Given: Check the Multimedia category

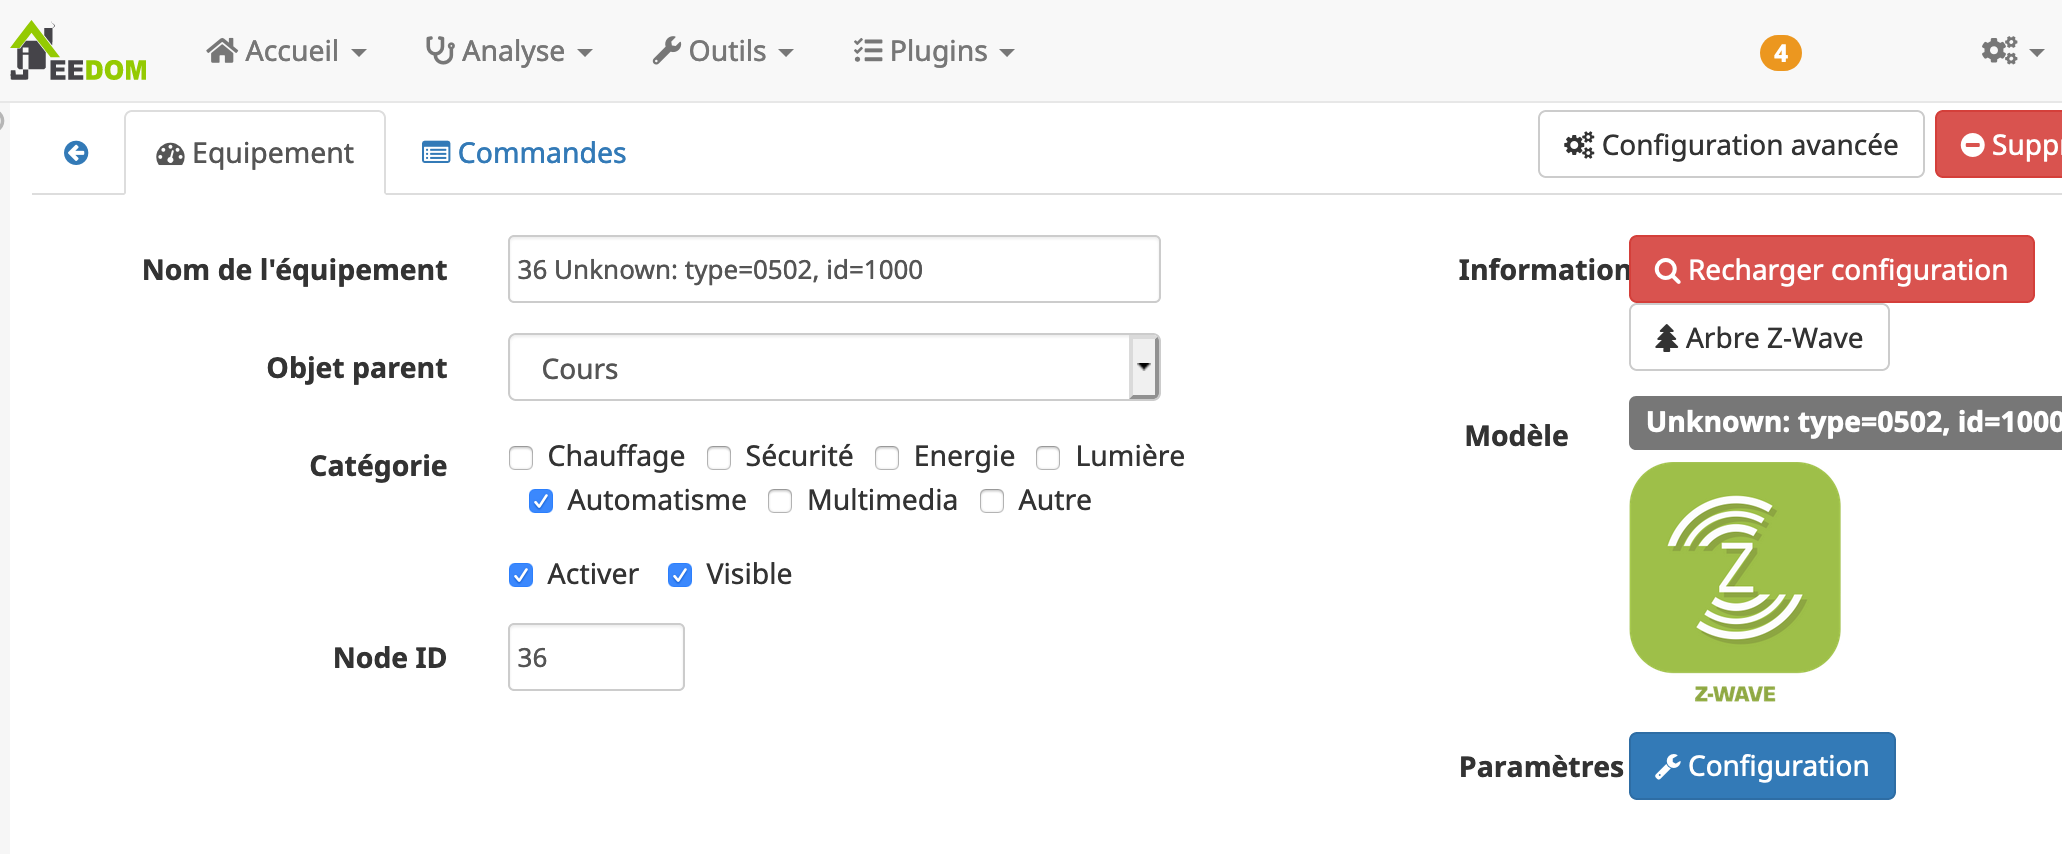Looking at the screenshot, I should click(780, 501).
